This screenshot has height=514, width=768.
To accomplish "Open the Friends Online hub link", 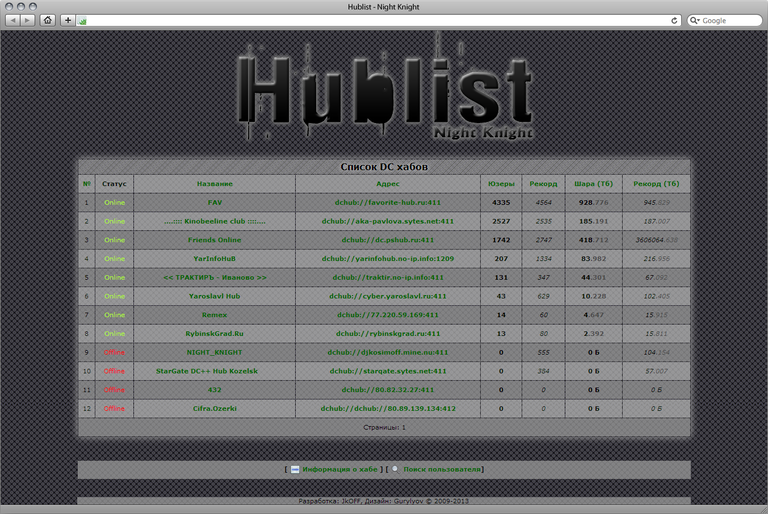I will point(215,240).
